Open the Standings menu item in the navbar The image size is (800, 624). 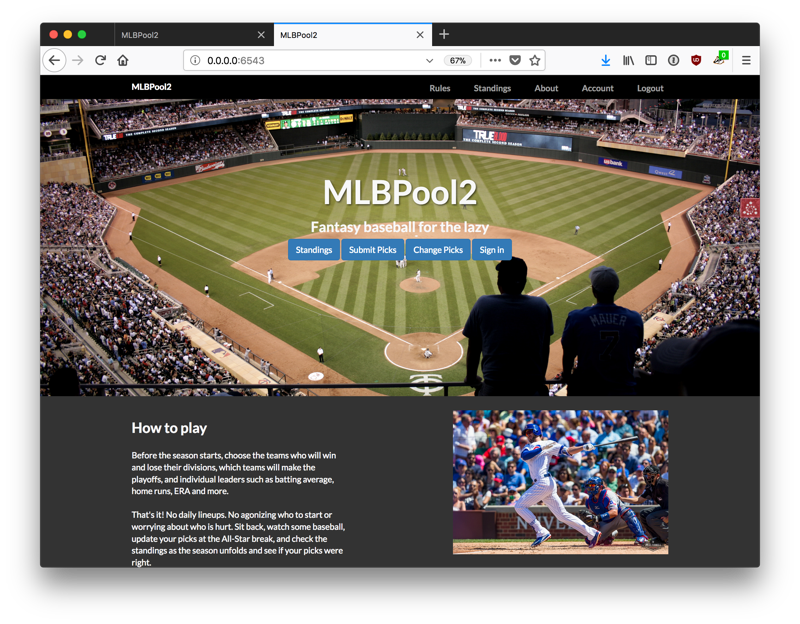[x=493, y=88]
